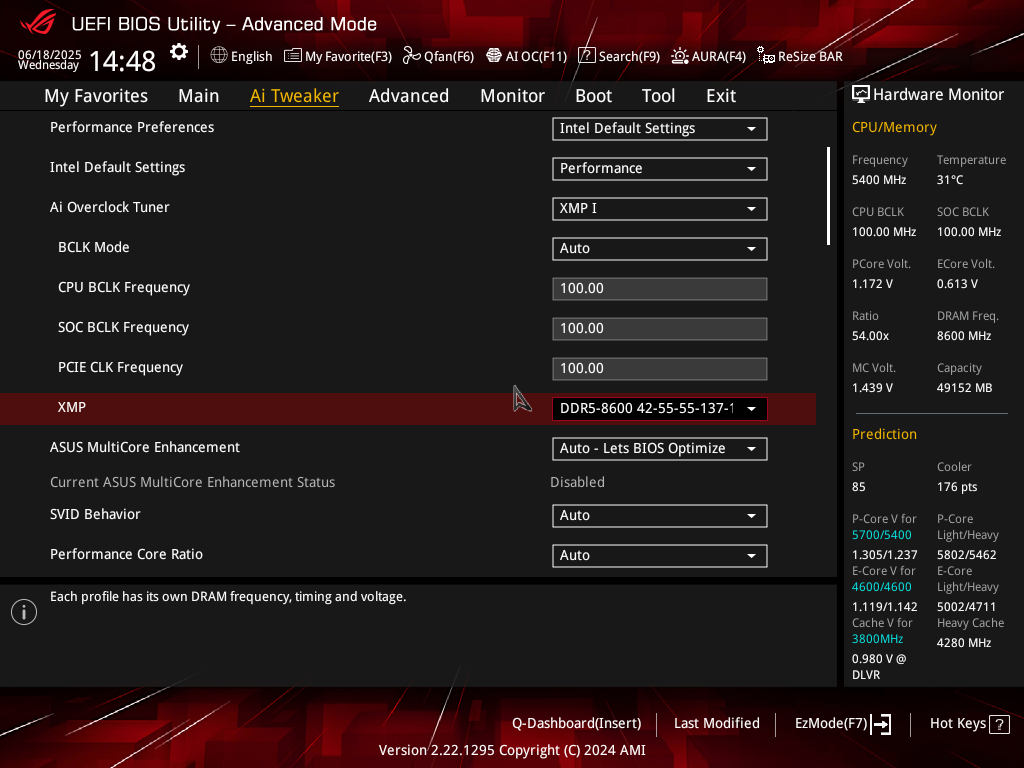Viewport: 1024px width, 768px height.
Task: Click the BCLK Mode label
Action: coord(93,248)
